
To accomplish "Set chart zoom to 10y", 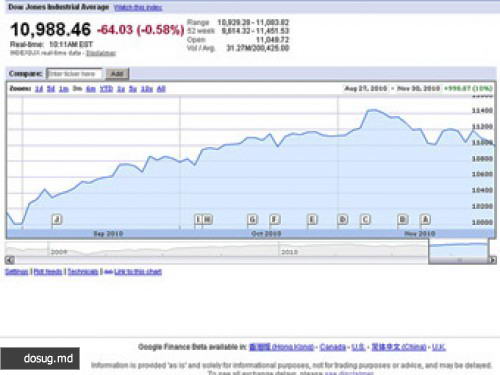I will click(x=147, y=89).
